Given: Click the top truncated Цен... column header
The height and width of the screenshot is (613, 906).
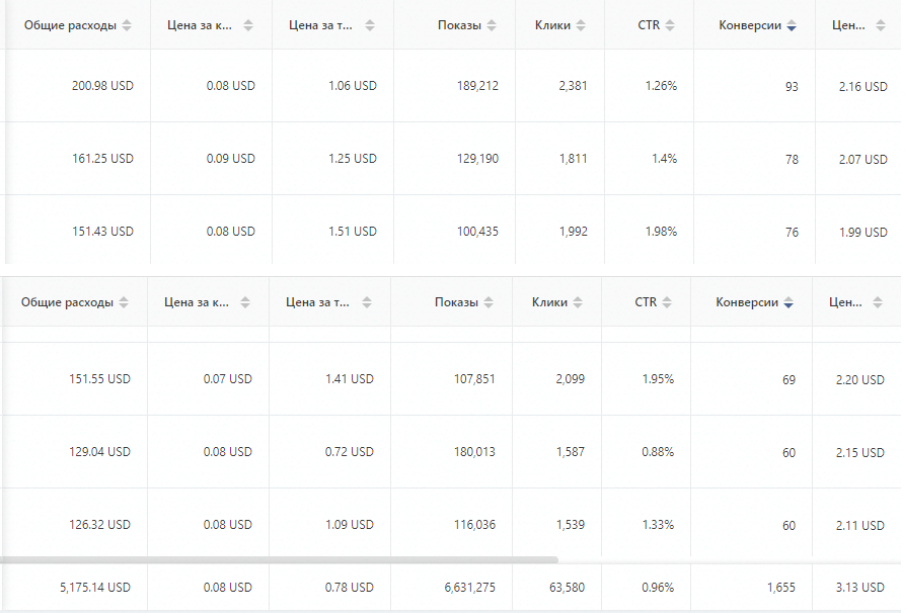Looking at the screenshot, I should pos(848,25).
